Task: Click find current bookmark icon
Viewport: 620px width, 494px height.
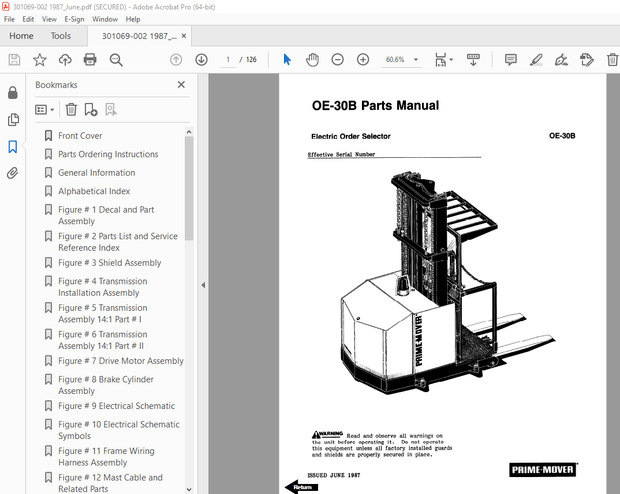Action: [x=111, y=109]
